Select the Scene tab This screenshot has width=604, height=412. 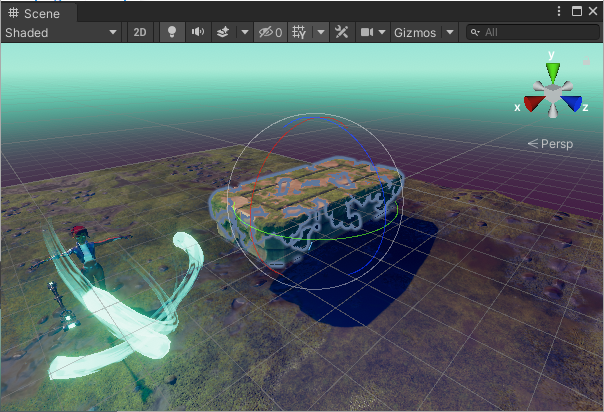click(40, 13)
